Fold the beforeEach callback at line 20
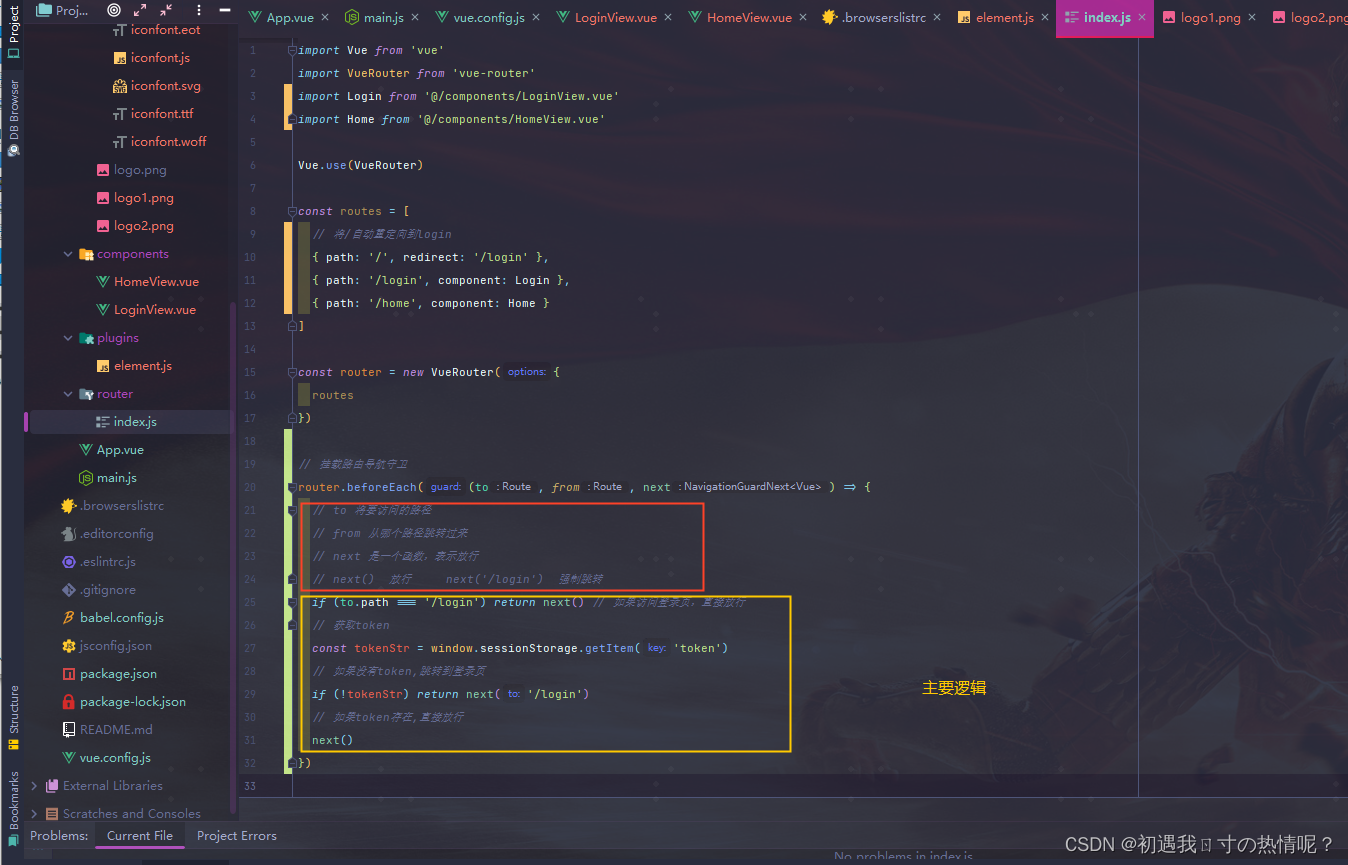Screen dimensions: 1348x865 click(x=291, y=487)
